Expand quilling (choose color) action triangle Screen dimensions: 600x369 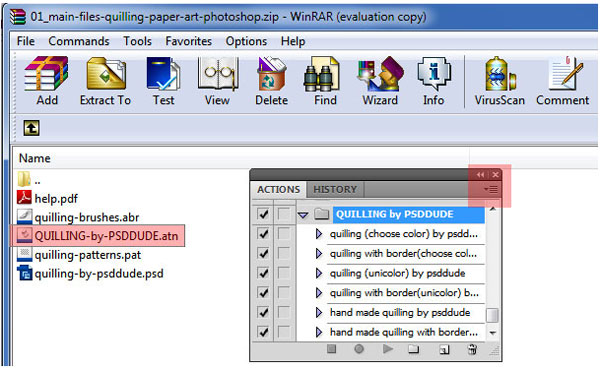click(319, 233)
